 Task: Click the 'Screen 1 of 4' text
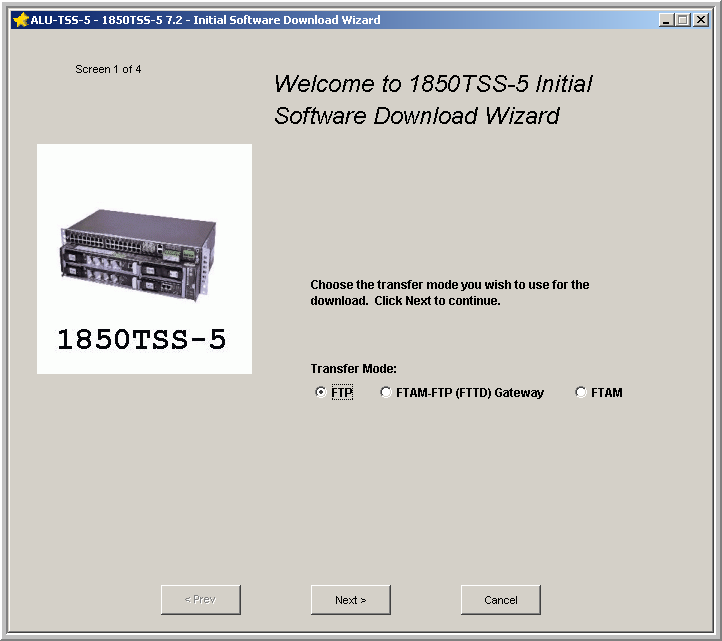[108, 69]
